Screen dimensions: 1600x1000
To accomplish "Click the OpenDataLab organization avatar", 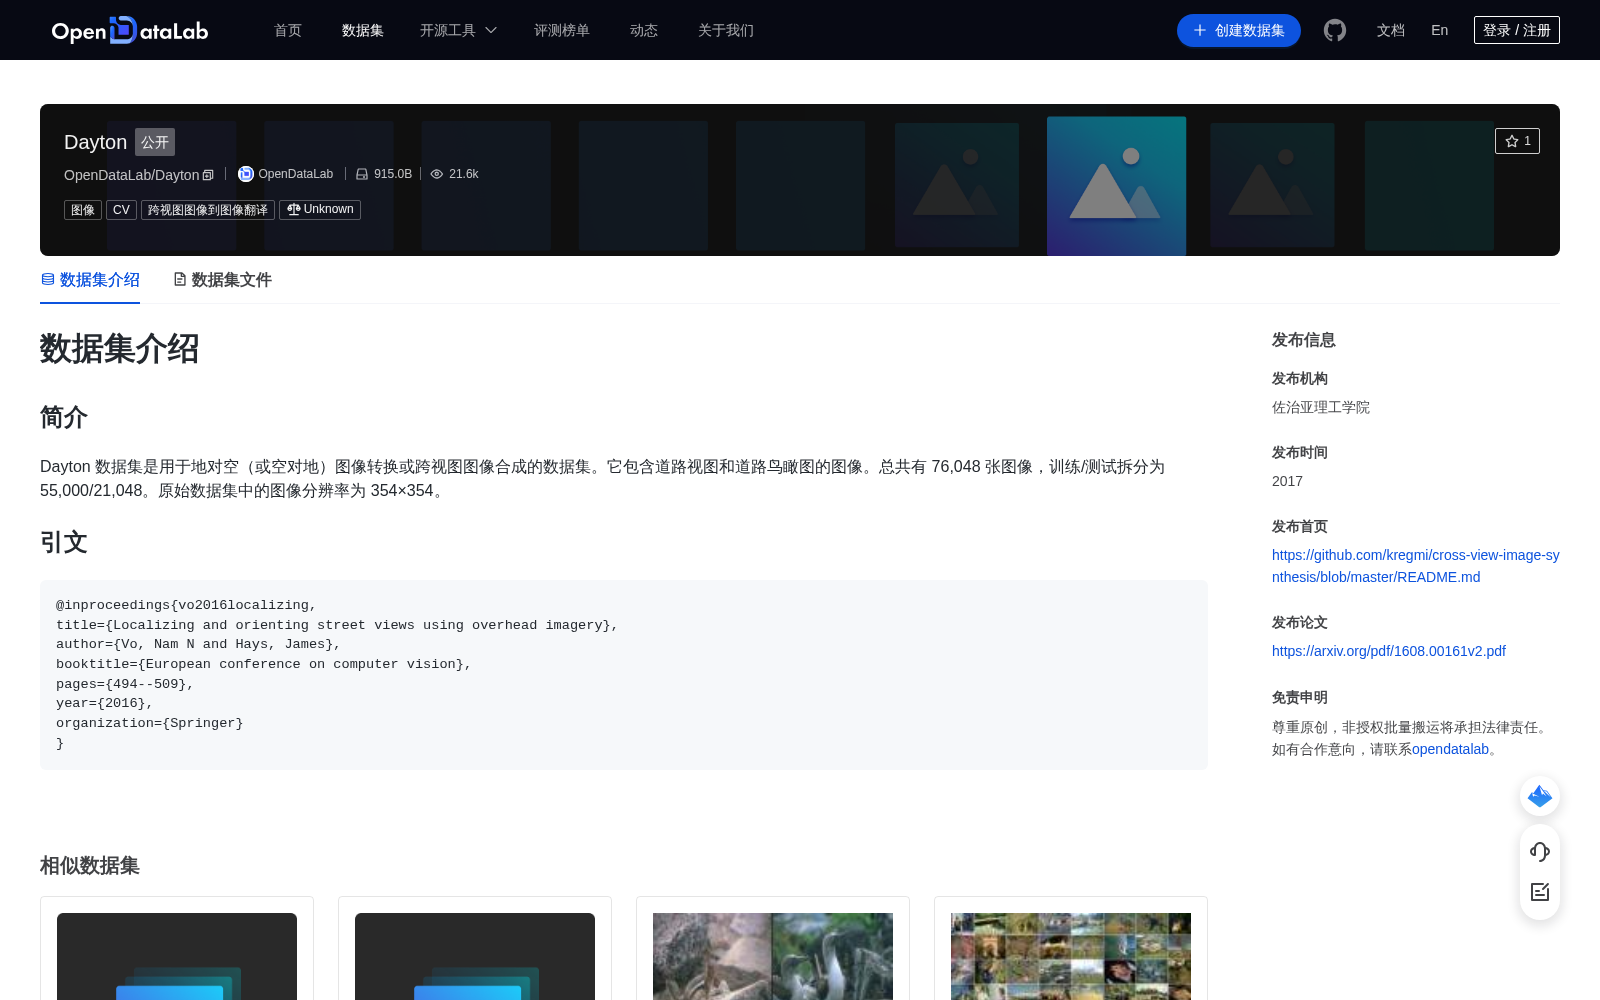I will point(246,174).
